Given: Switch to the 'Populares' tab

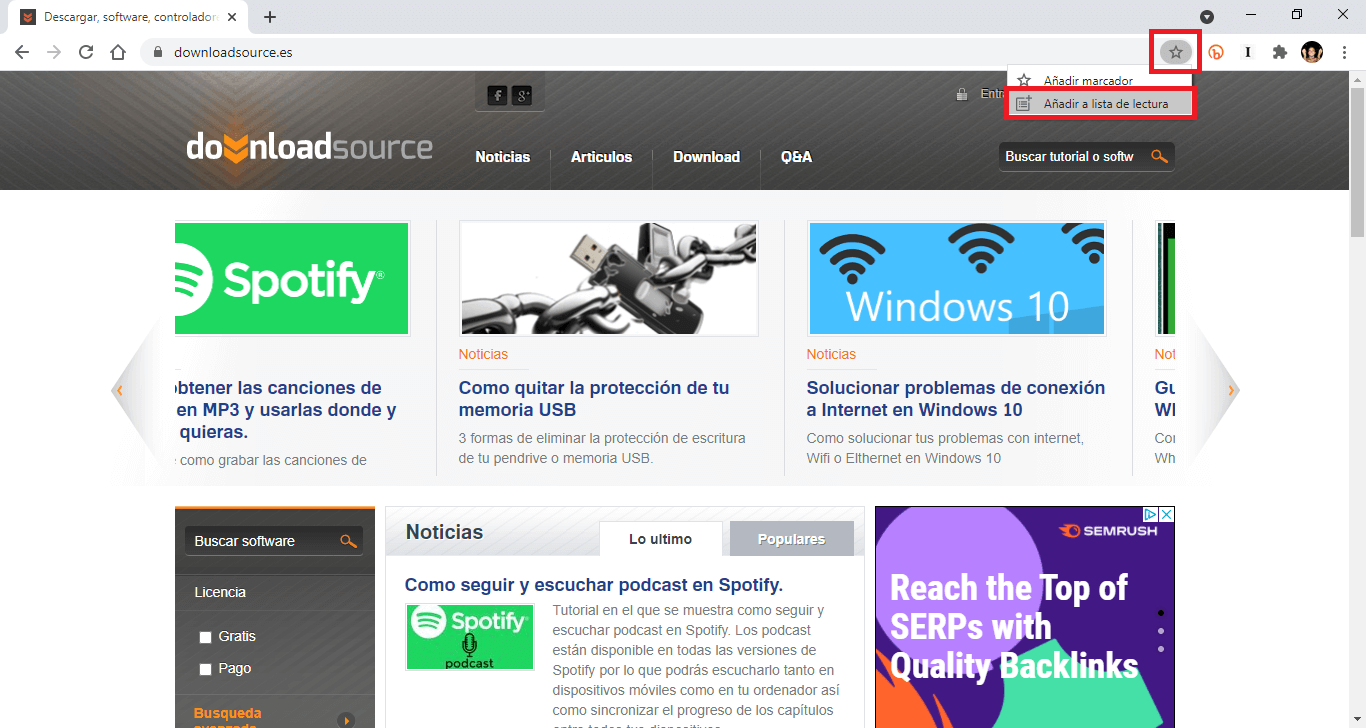Looking at the screenshot, I should (x=791, y=539).
